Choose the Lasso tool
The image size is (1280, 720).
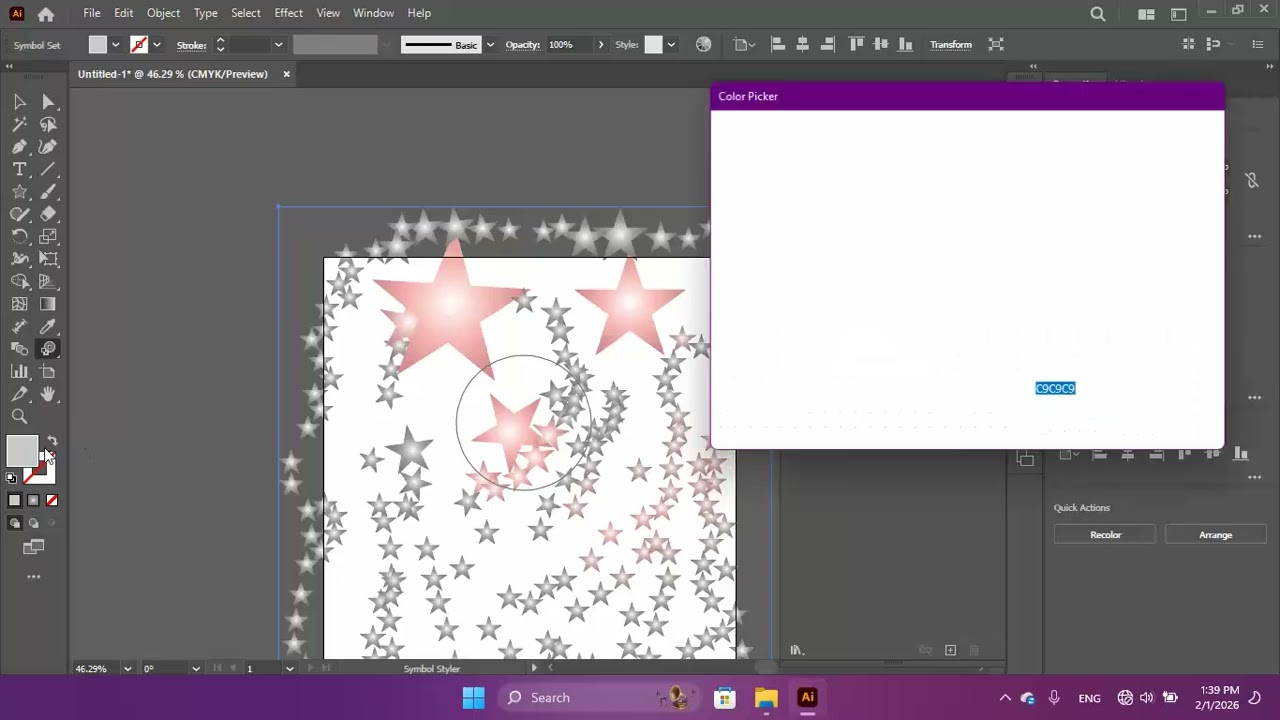[x=48, y=125]
